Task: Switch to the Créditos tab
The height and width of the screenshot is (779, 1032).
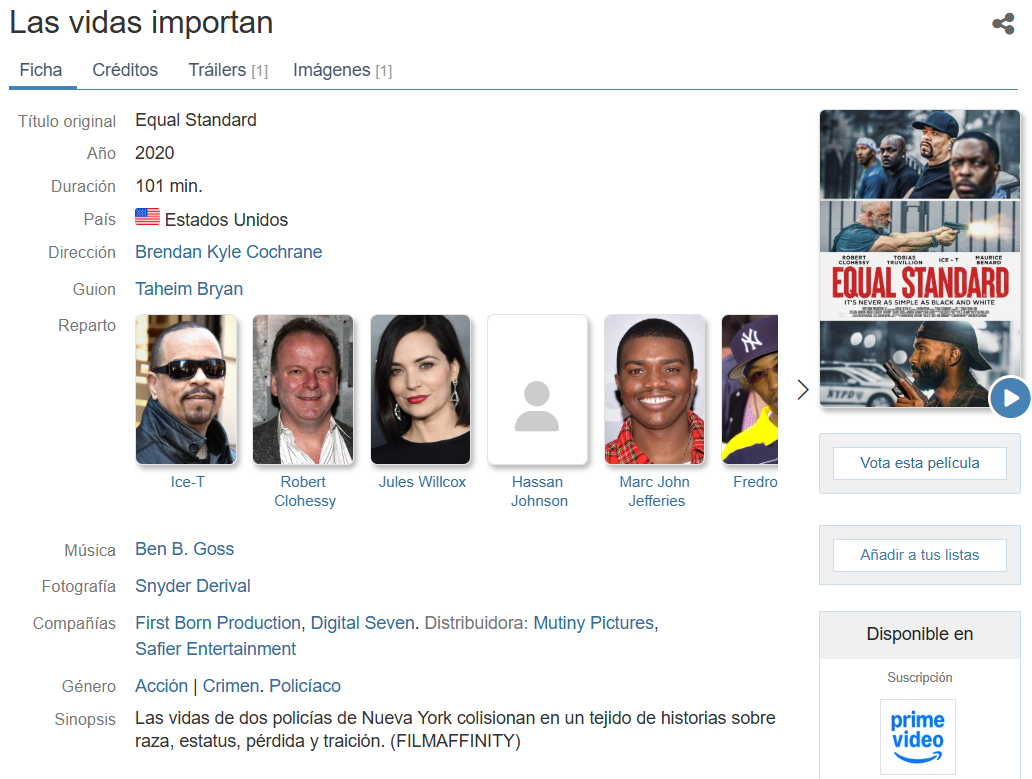Action: [125, 70]
